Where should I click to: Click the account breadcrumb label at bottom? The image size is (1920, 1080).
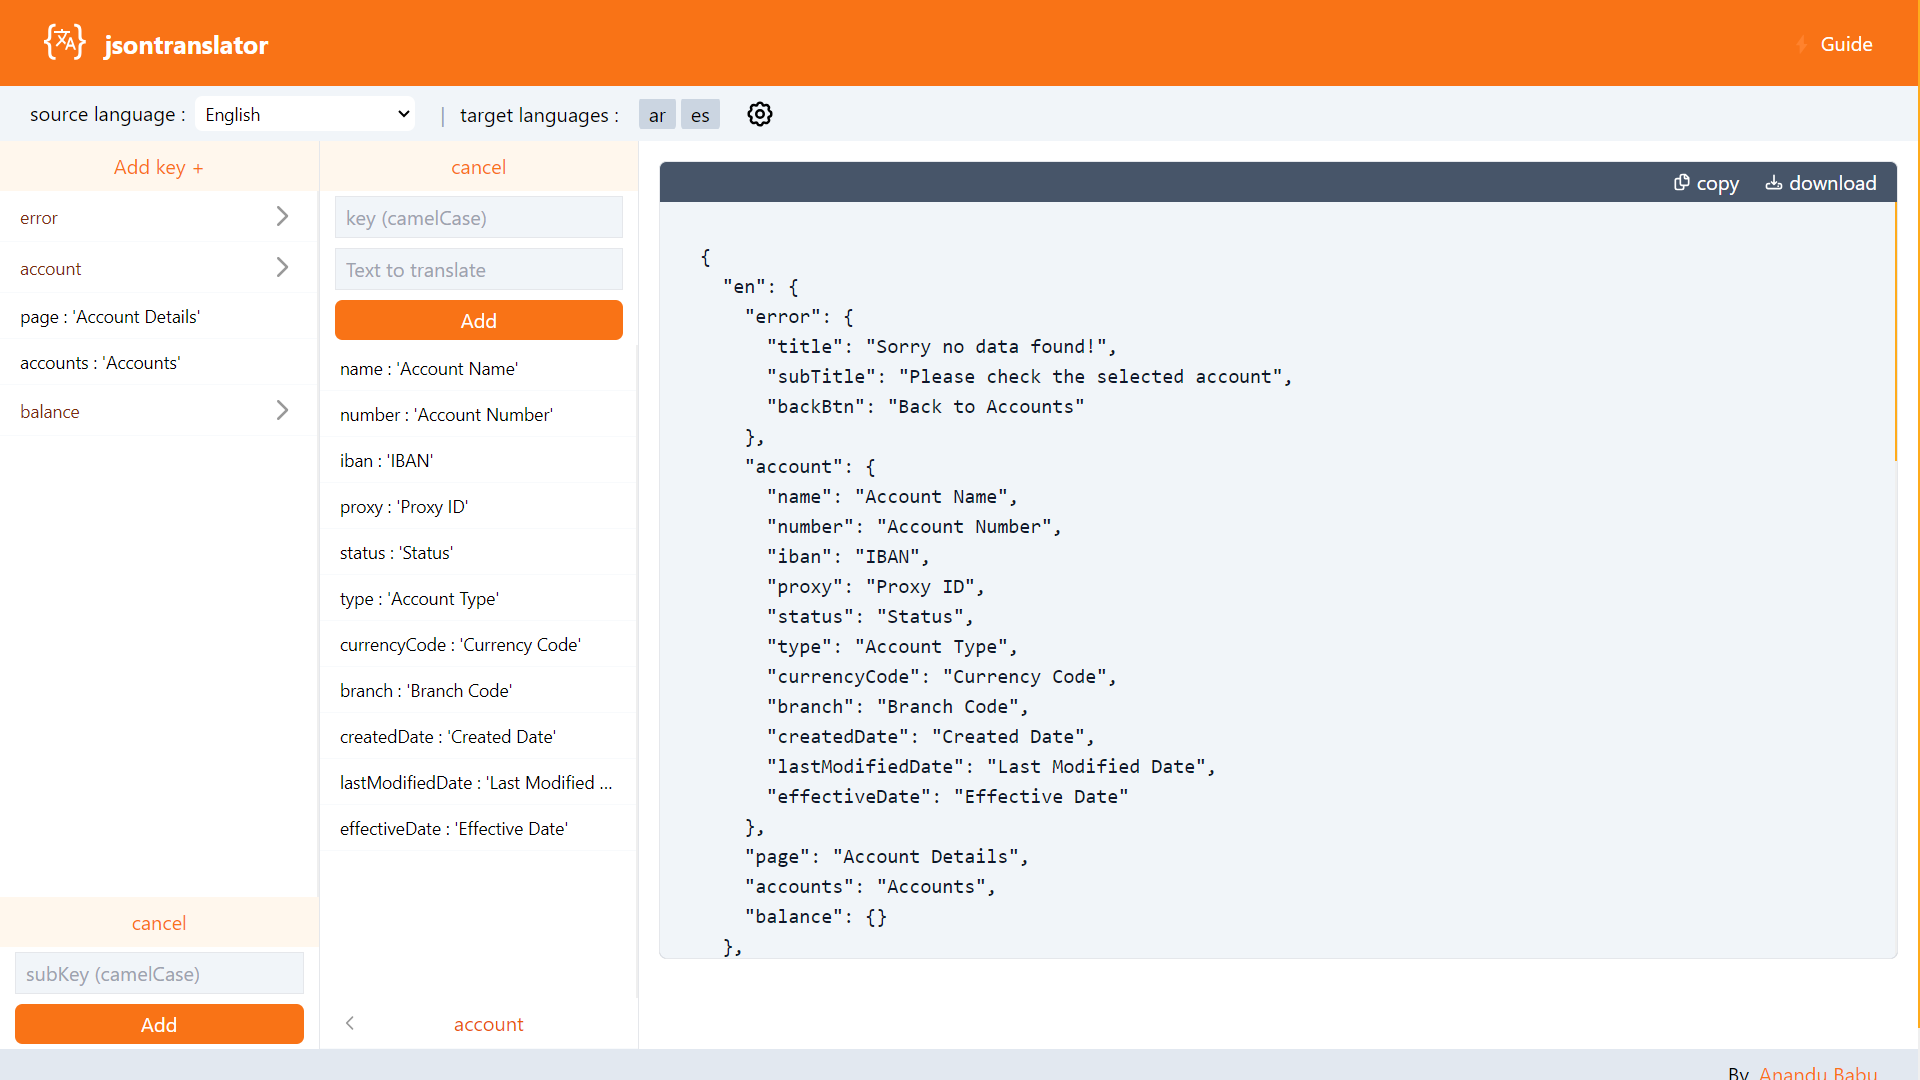pyautogui.click(x=488, y=1024)
